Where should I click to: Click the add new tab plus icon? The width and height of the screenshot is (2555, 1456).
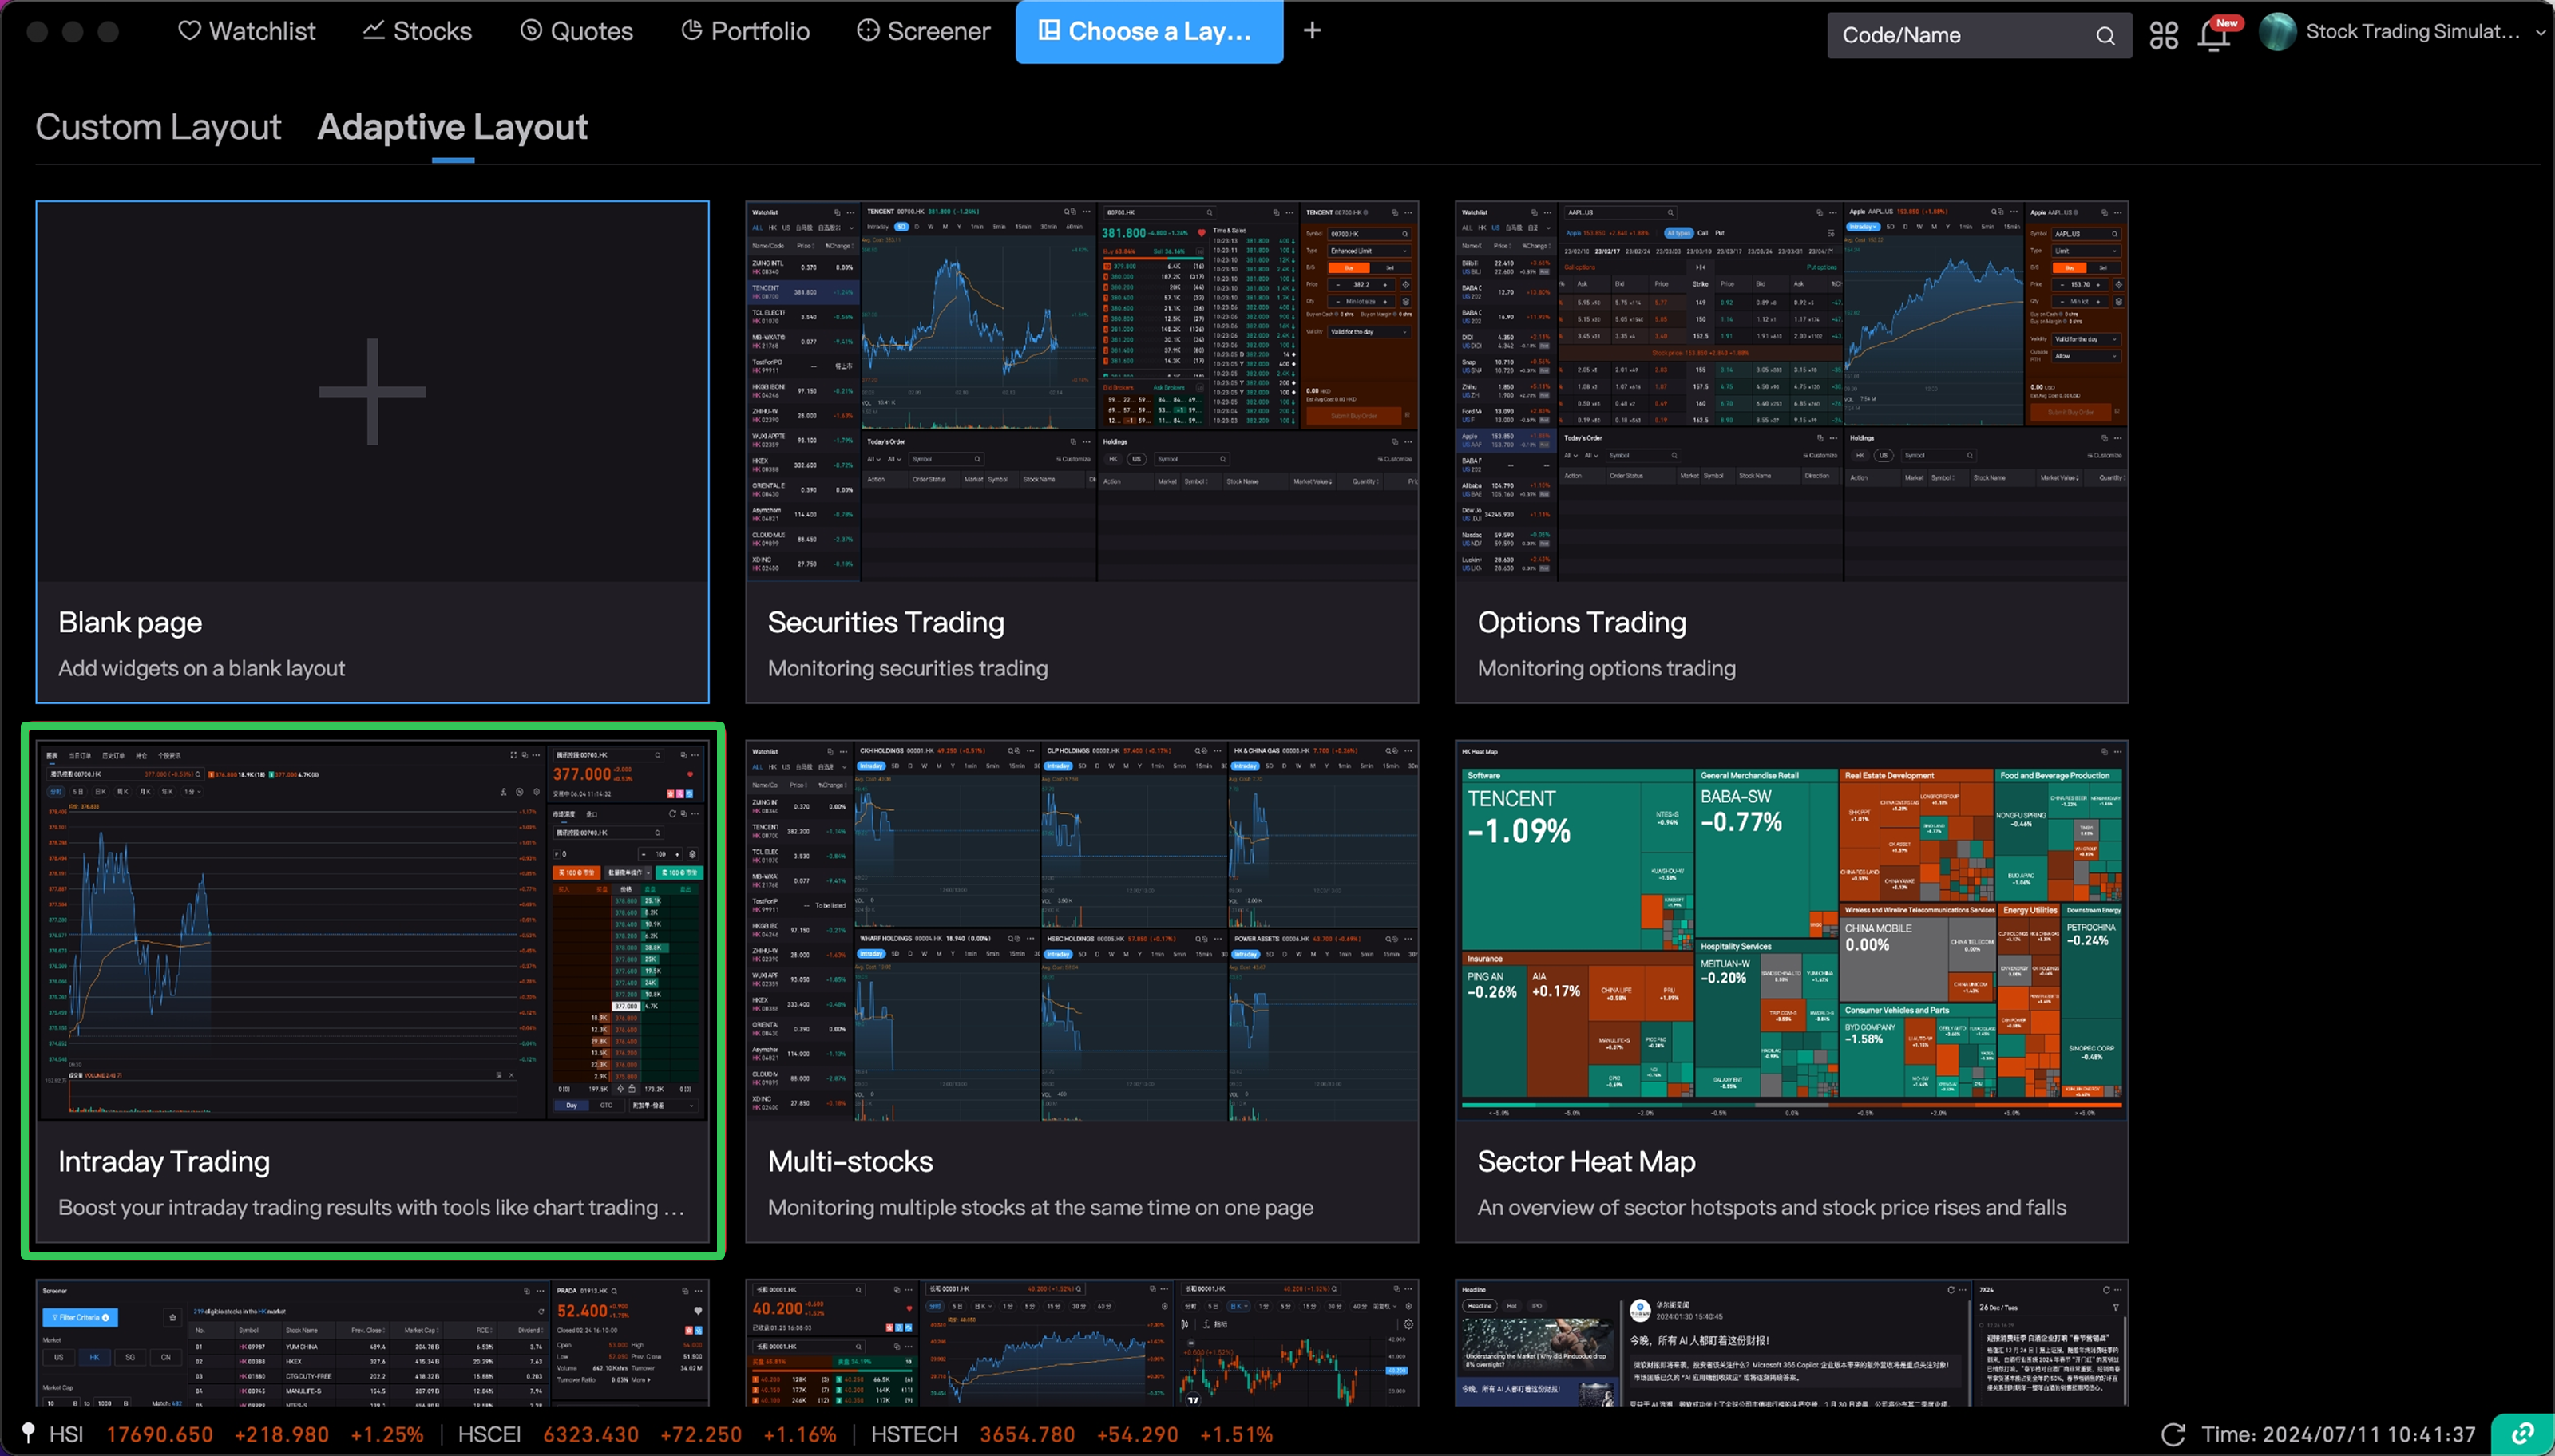point(1312,31)
